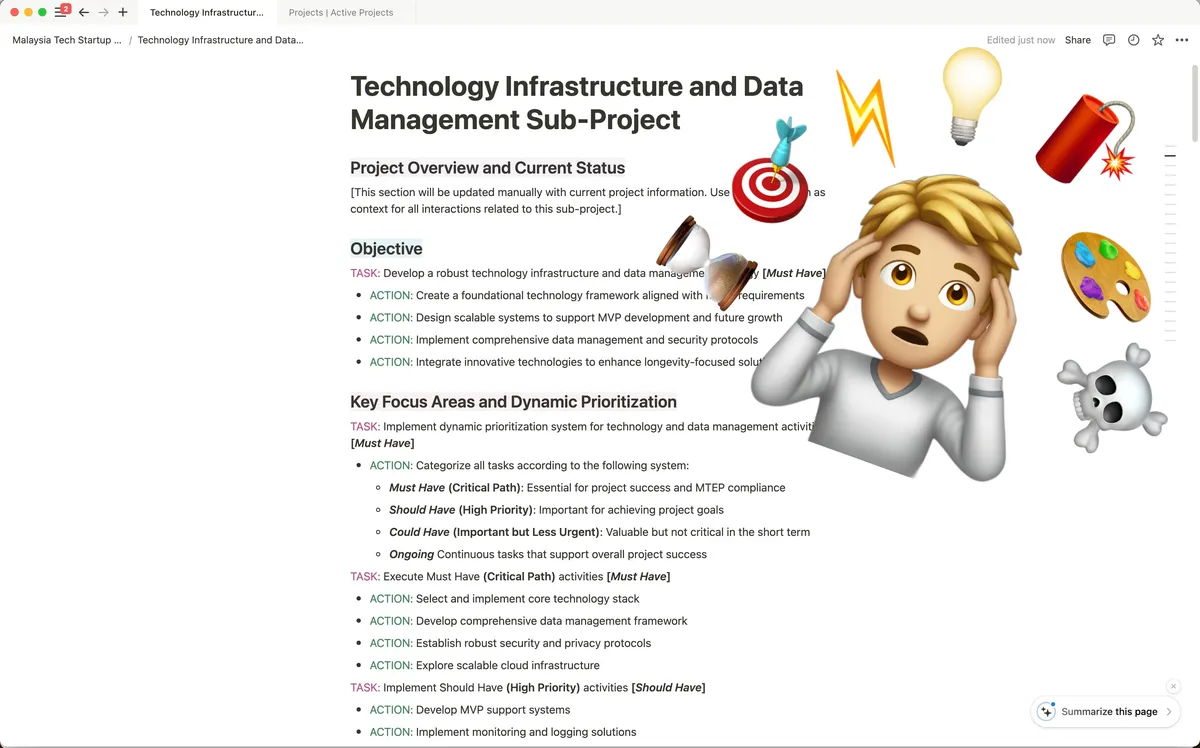Dismiss the Summarize this page popup
Screen dimensions: 1200x748
[1173, 686]
